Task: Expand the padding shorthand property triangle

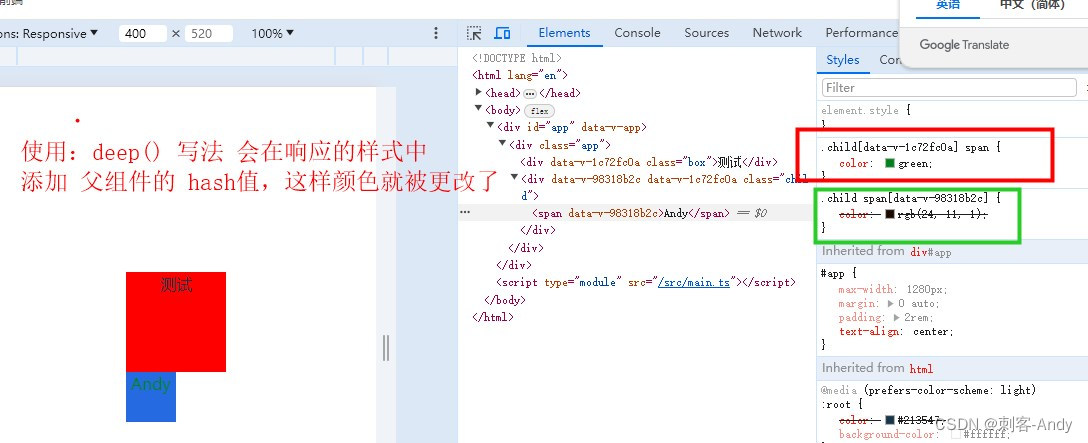Action: tap(898, 317)
